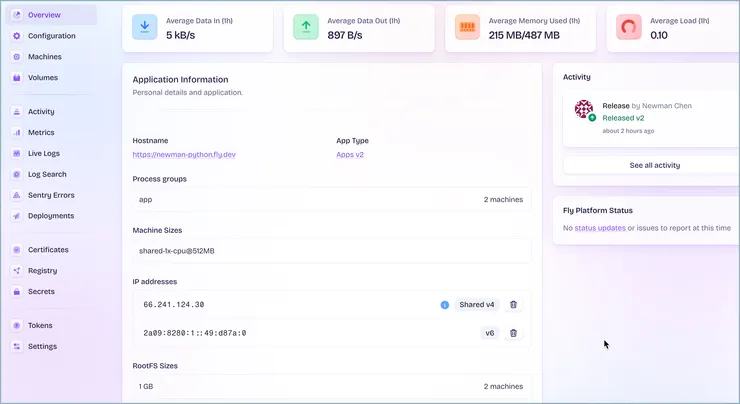Click the blue info icon beside Shared v4
Image resolution: width=740 pixels, height=404 pixels.
[445, 305]
